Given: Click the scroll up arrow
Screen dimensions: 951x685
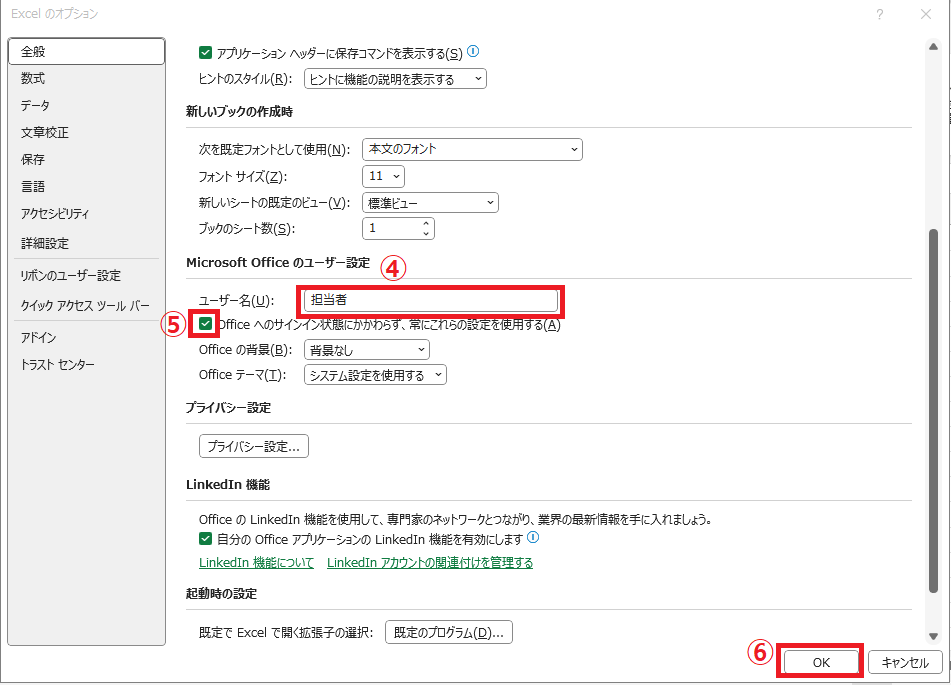Looking at the screenshot, I should point(933,47).
